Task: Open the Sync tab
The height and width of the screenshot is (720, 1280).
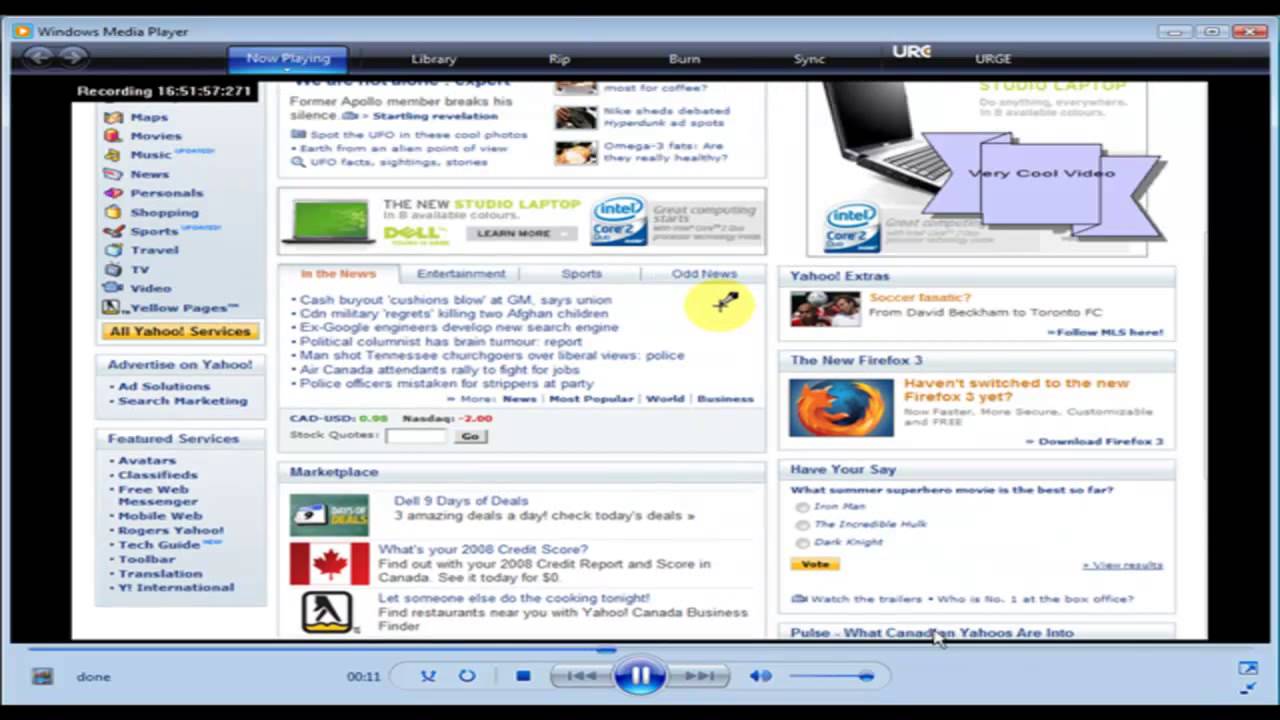Action: click(x=809, y=59)
